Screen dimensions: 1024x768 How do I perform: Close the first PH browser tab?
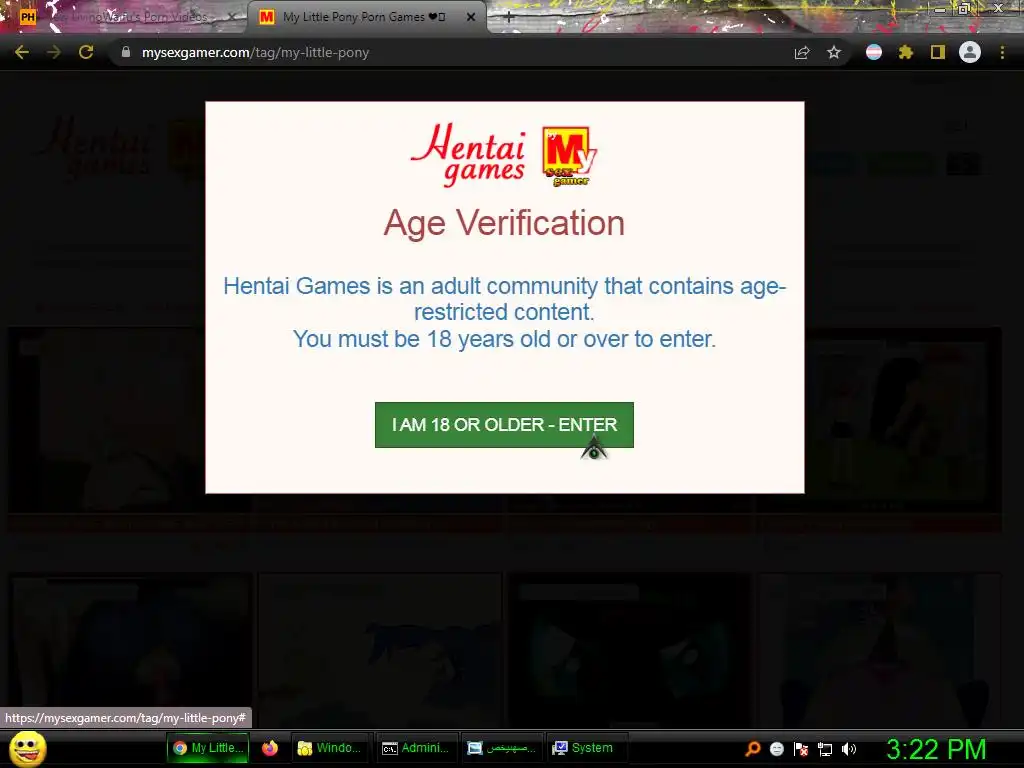coord(231,17)
